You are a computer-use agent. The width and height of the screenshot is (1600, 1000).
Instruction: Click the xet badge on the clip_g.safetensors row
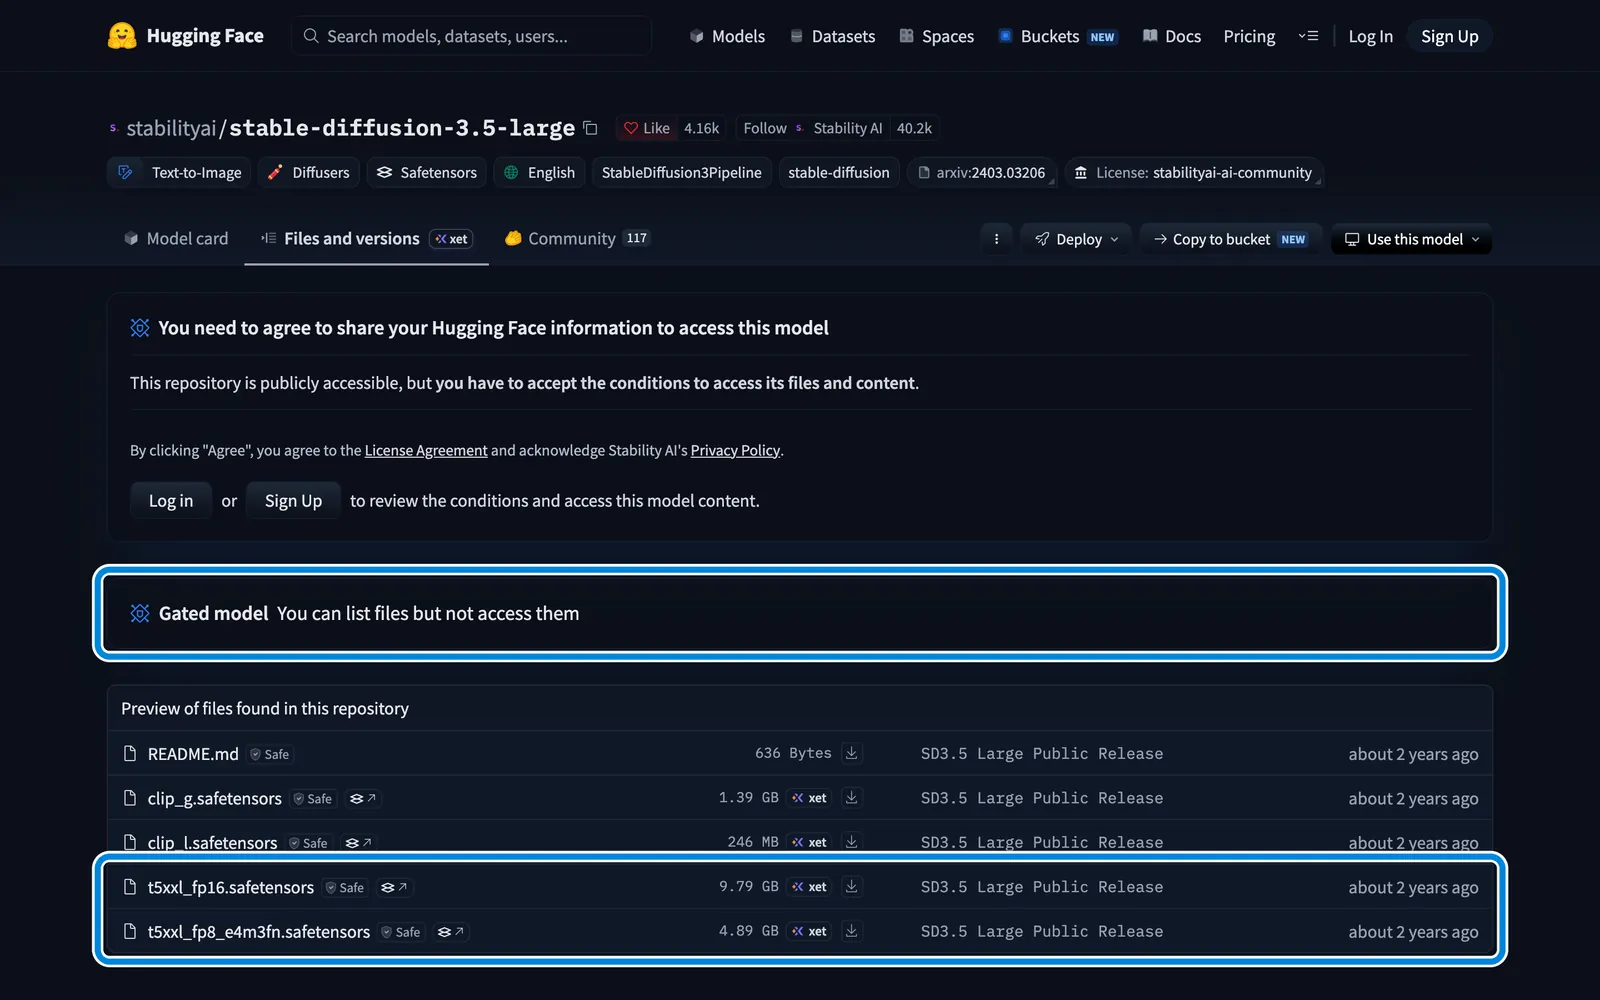point(809,798)
